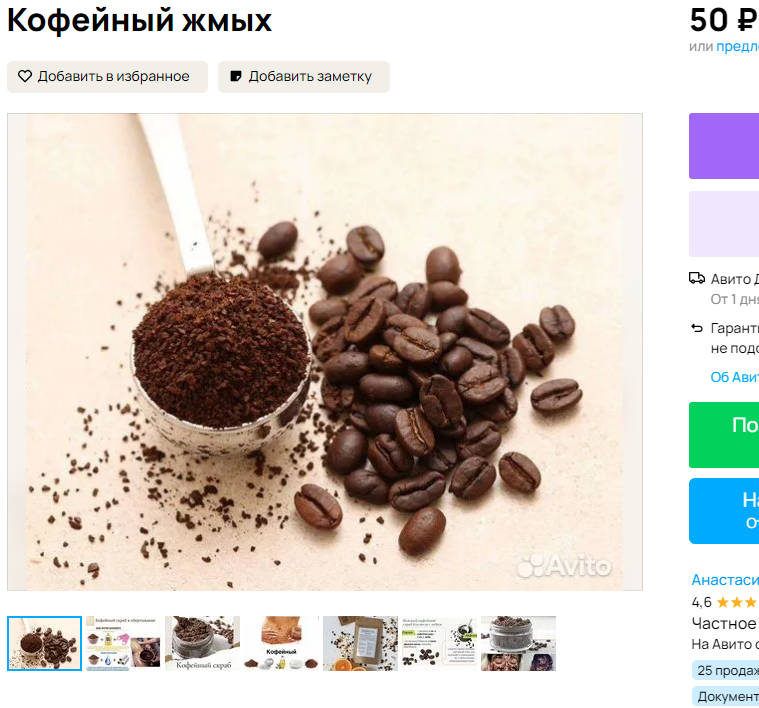759x708 pixels.
Task: Click the blue write message button
Action: tap(724, 511)
